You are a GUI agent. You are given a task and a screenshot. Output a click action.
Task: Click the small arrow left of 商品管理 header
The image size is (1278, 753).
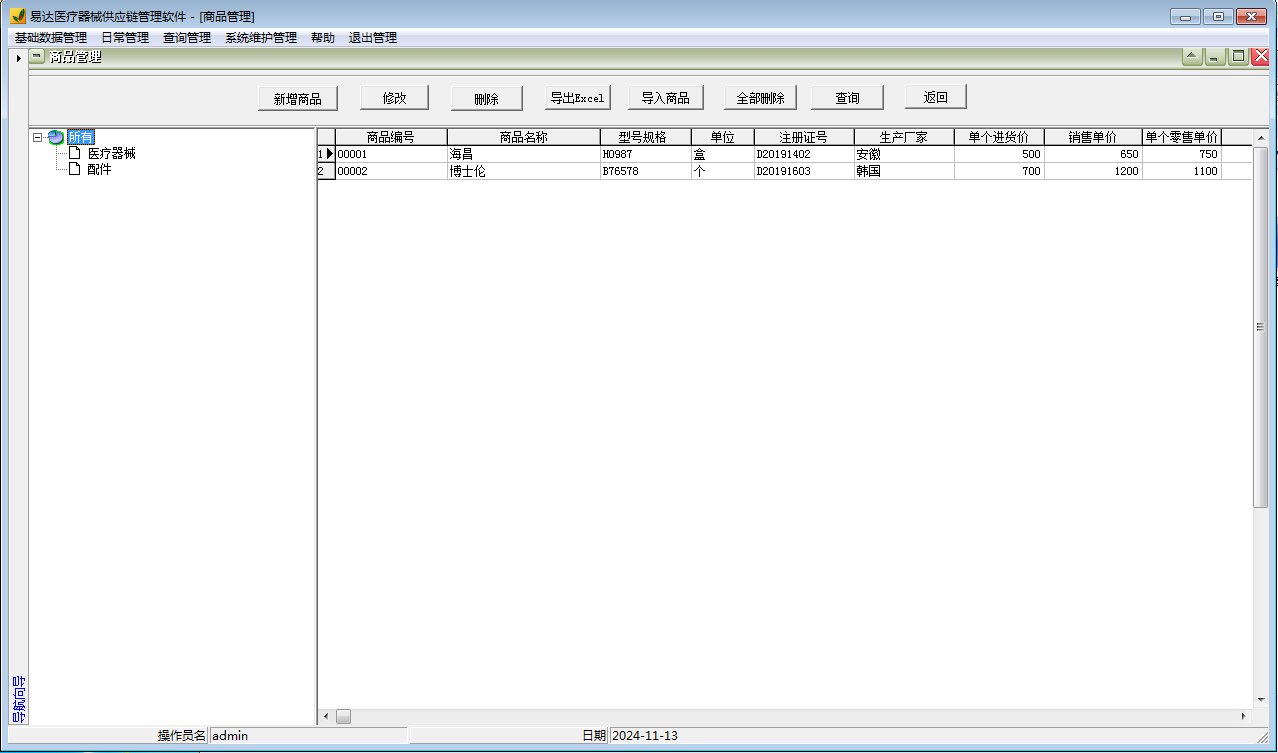pyautogui.click(x=19, y=58)
